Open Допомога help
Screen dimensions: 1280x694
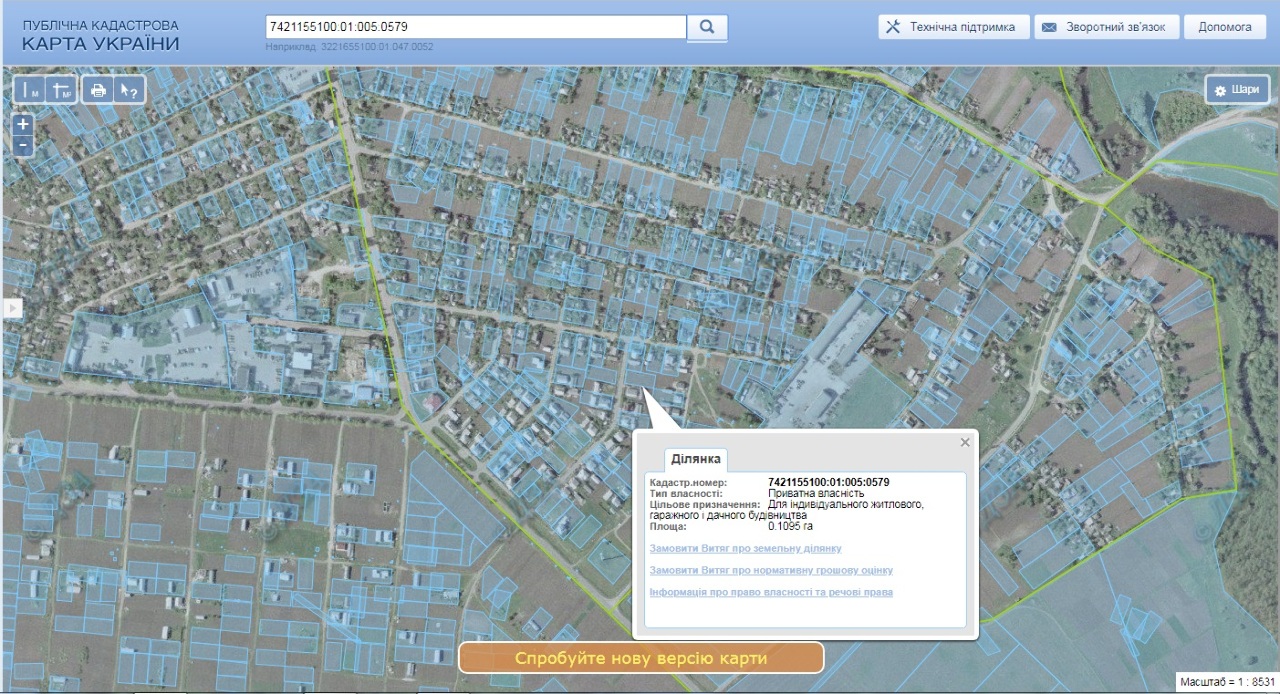coord(1224,27)
